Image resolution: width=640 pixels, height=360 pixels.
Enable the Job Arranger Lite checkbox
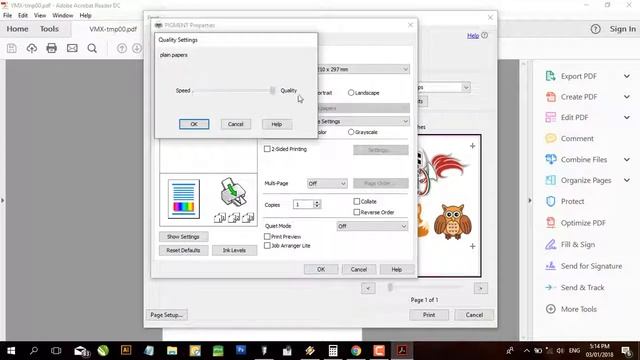tap(267, 246)
